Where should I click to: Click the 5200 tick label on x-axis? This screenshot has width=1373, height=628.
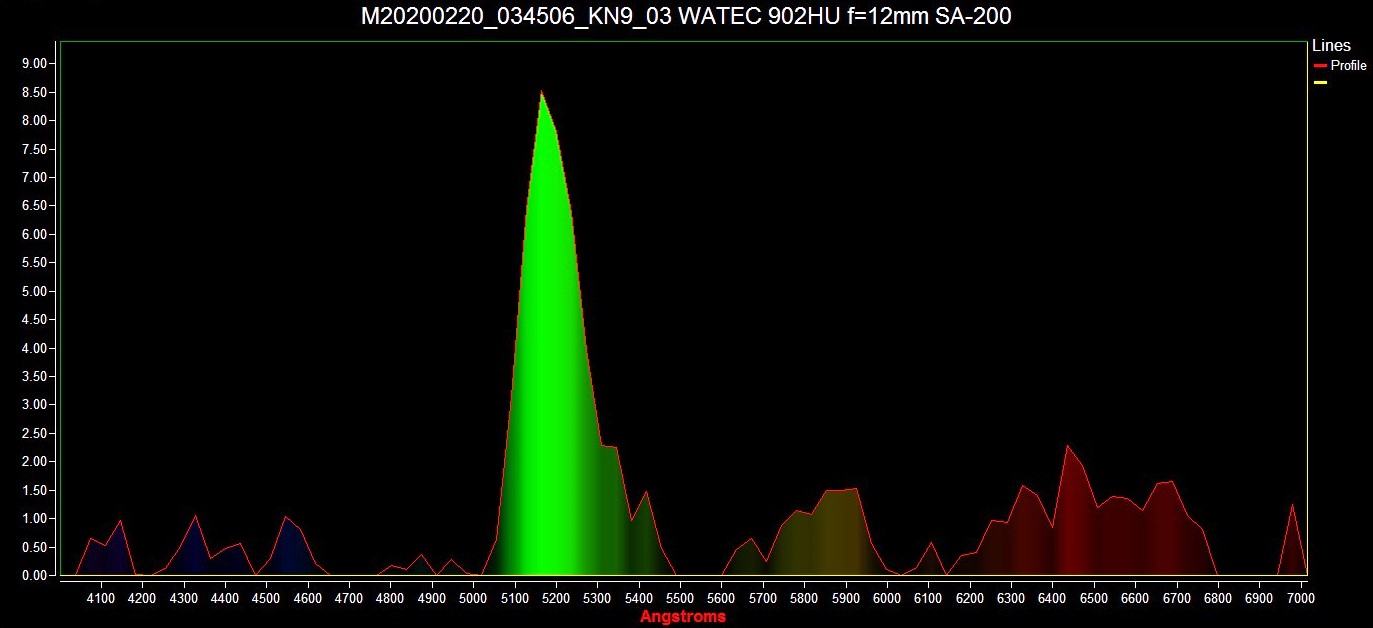[x=556, y=598]
